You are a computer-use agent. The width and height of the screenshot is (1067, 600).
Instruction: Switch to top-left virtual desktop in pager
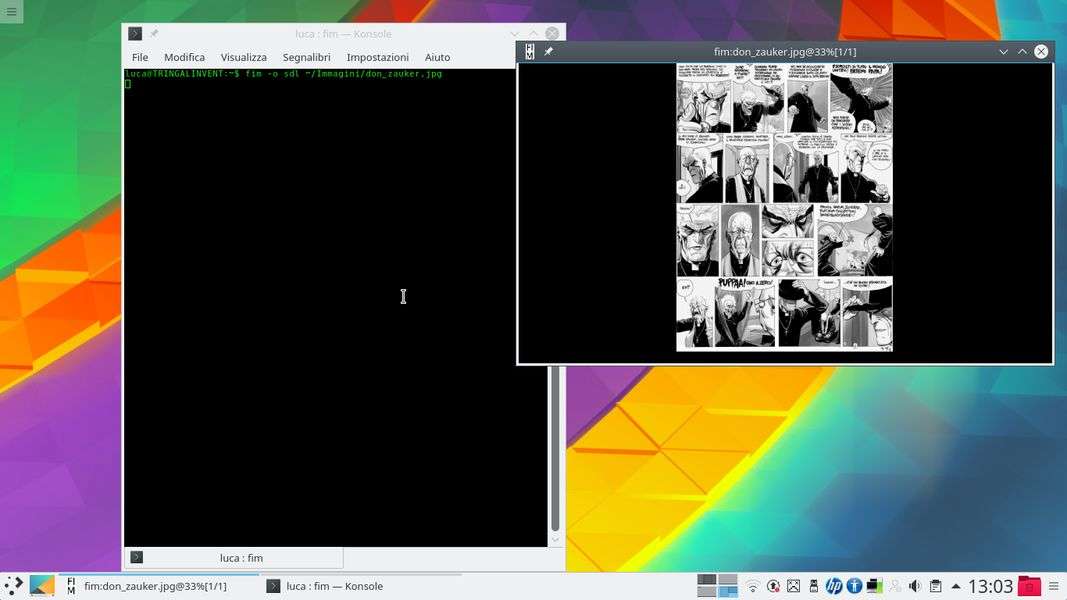tap(707, 580)
